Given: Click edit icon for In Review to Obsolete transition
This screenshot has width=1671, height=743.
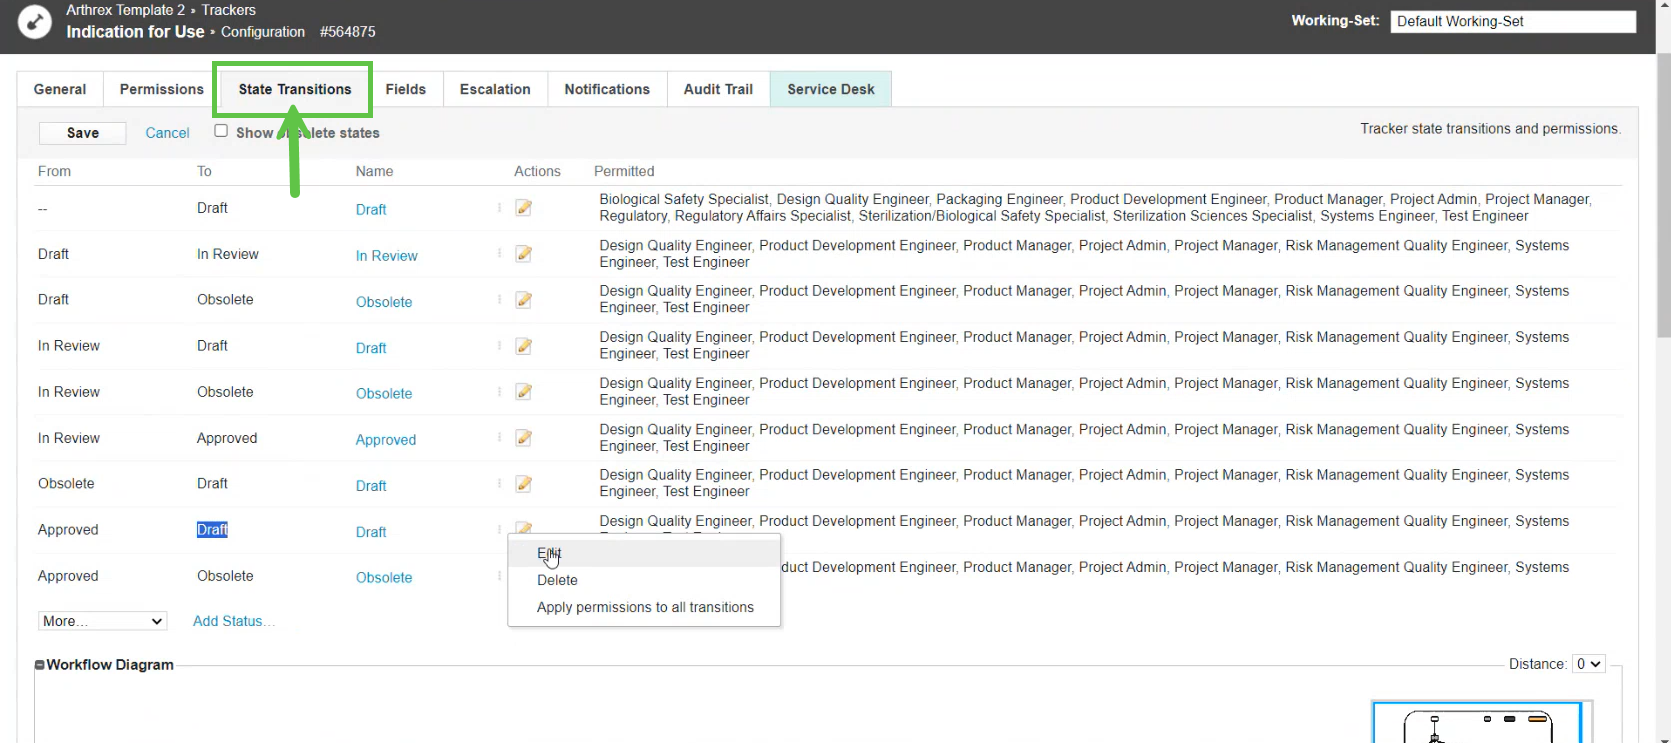Looking at the screenshot, I should [523, 392].
